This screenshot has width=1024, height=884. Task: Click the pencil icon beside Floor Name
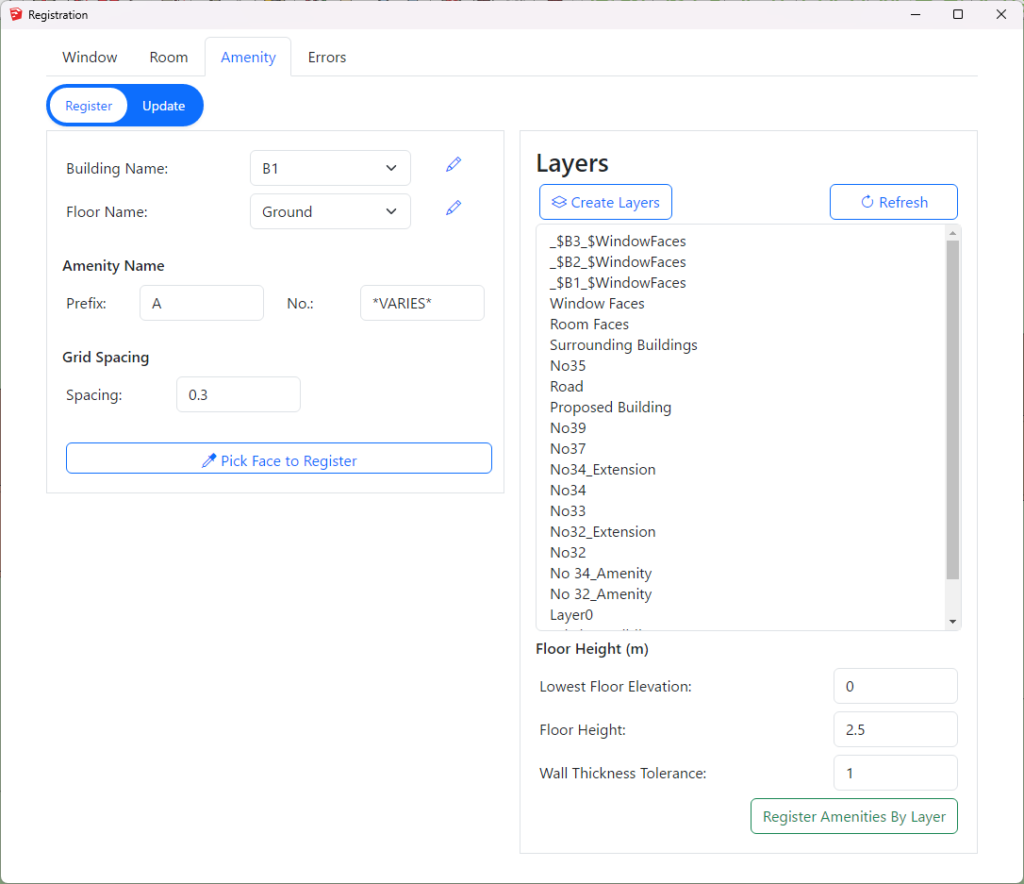coord(454,208)
